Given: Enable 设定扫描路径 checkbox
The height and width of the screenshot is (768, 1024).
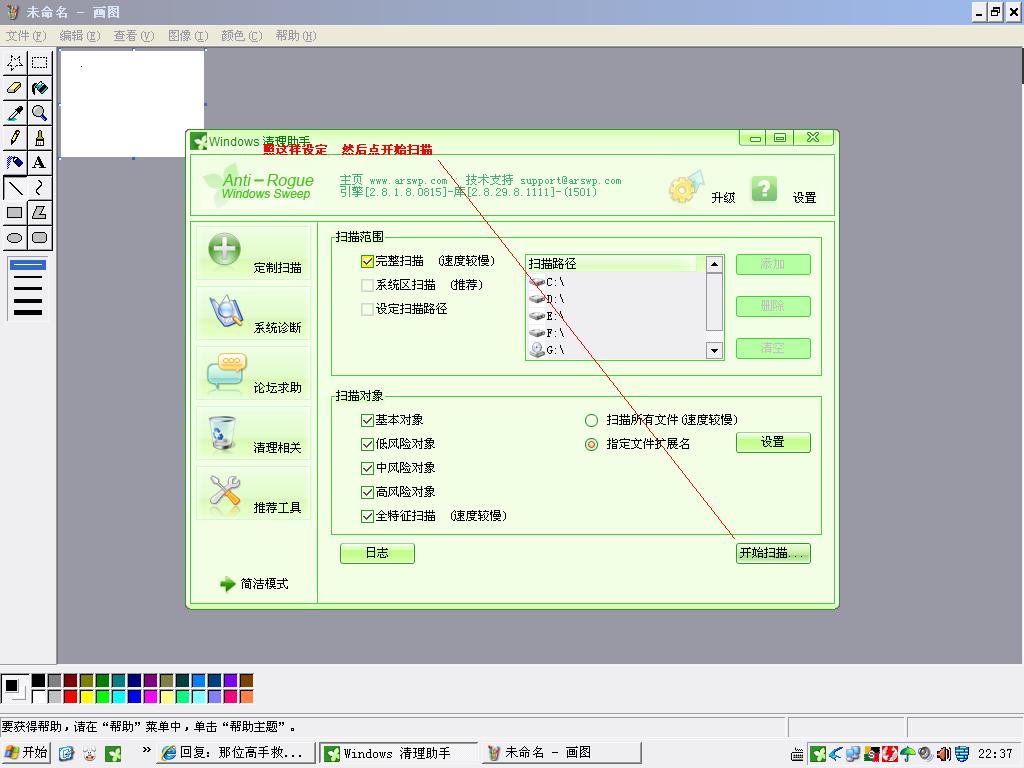Looking at the screenshot, I should point(367,309).
